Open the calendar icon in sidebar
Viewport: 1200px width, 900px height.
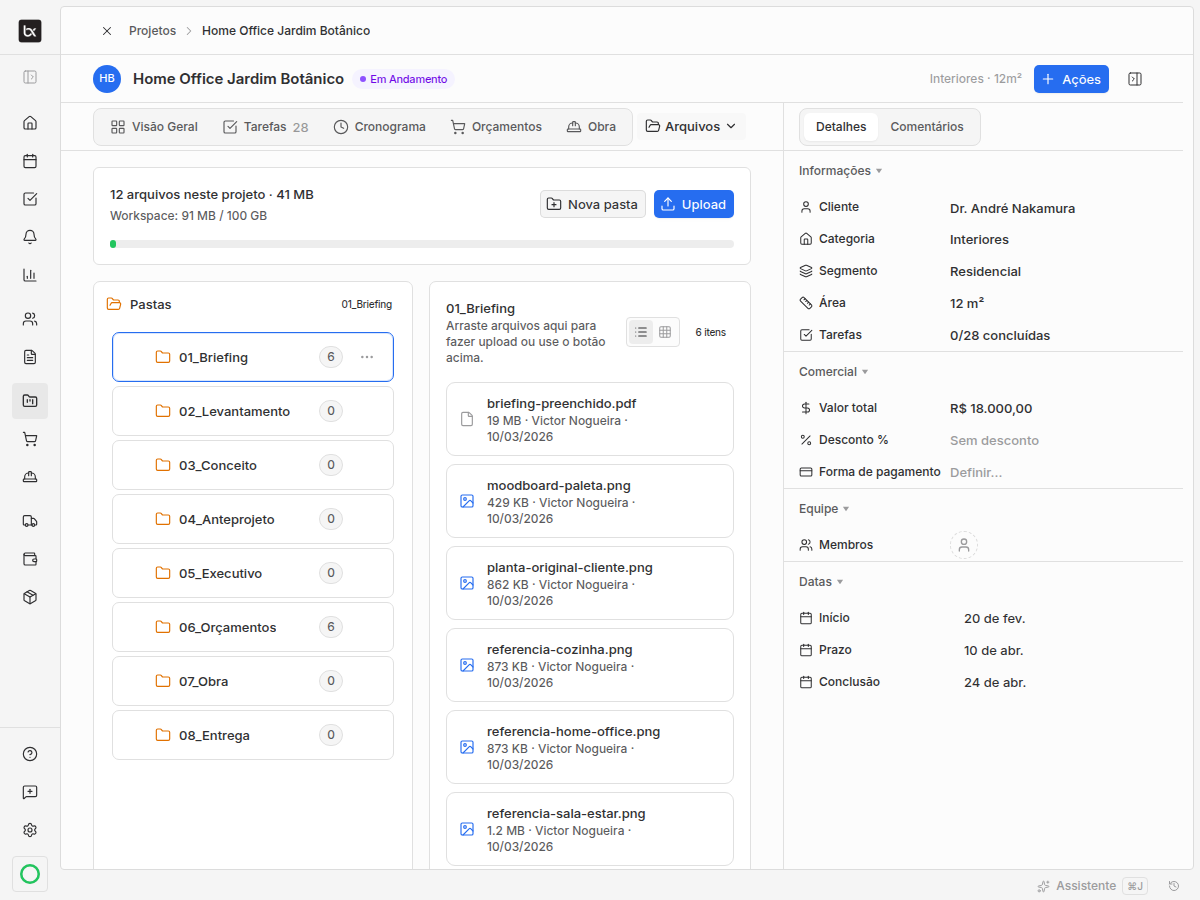30,161
